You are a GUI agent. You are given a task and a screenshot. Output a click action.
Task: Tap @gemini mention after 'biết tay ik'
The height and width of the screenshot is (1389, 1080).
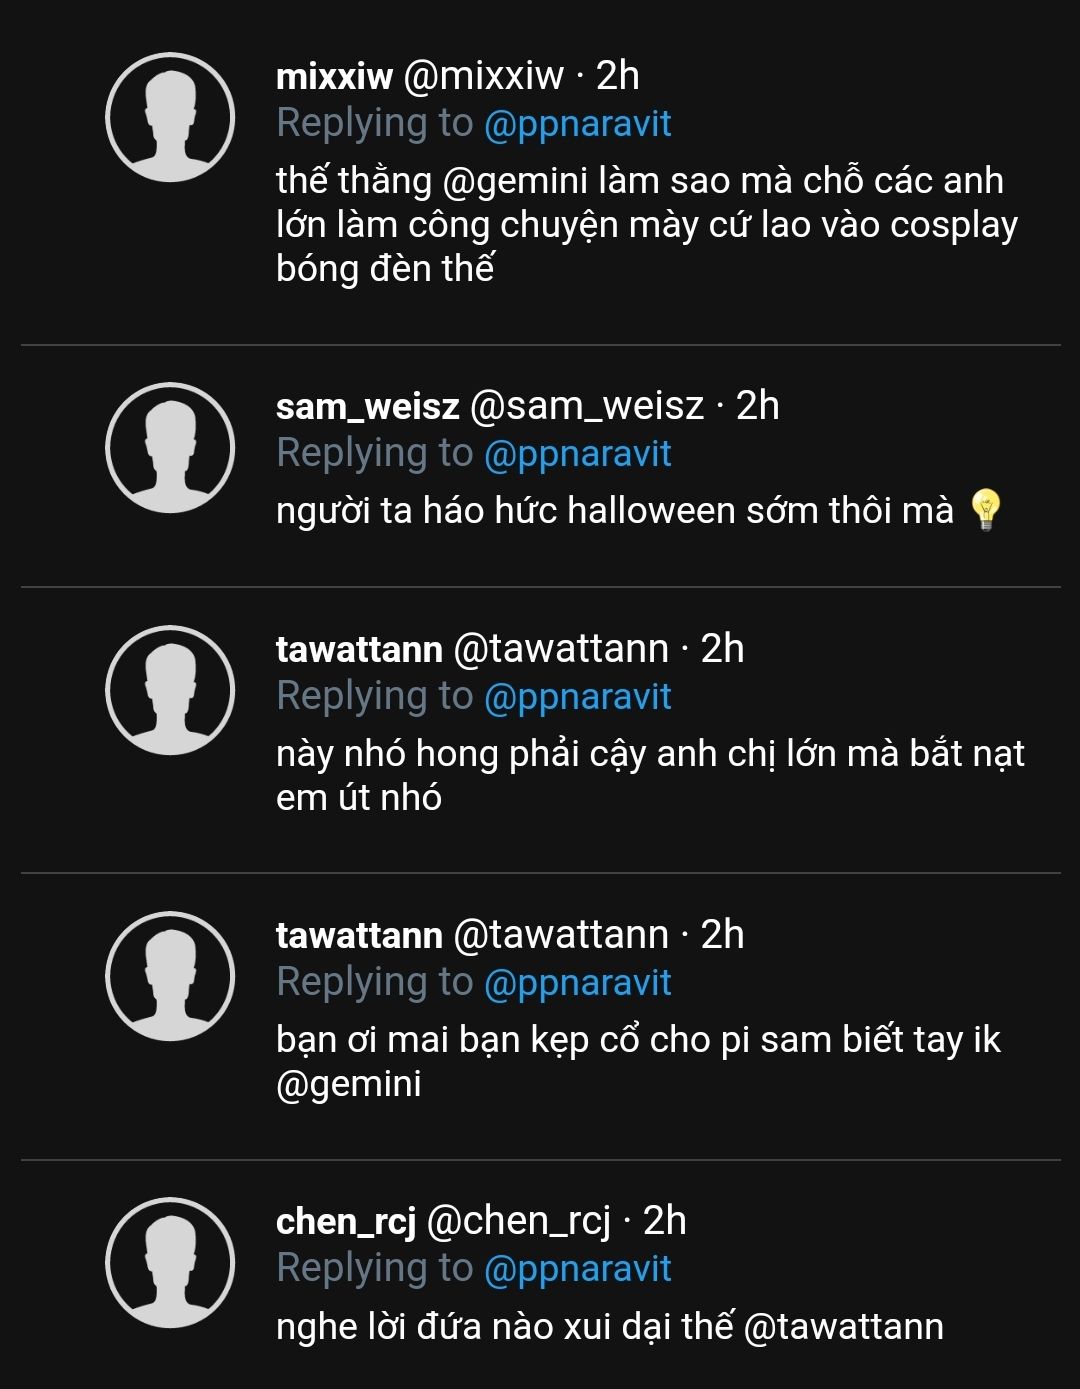348,1084
